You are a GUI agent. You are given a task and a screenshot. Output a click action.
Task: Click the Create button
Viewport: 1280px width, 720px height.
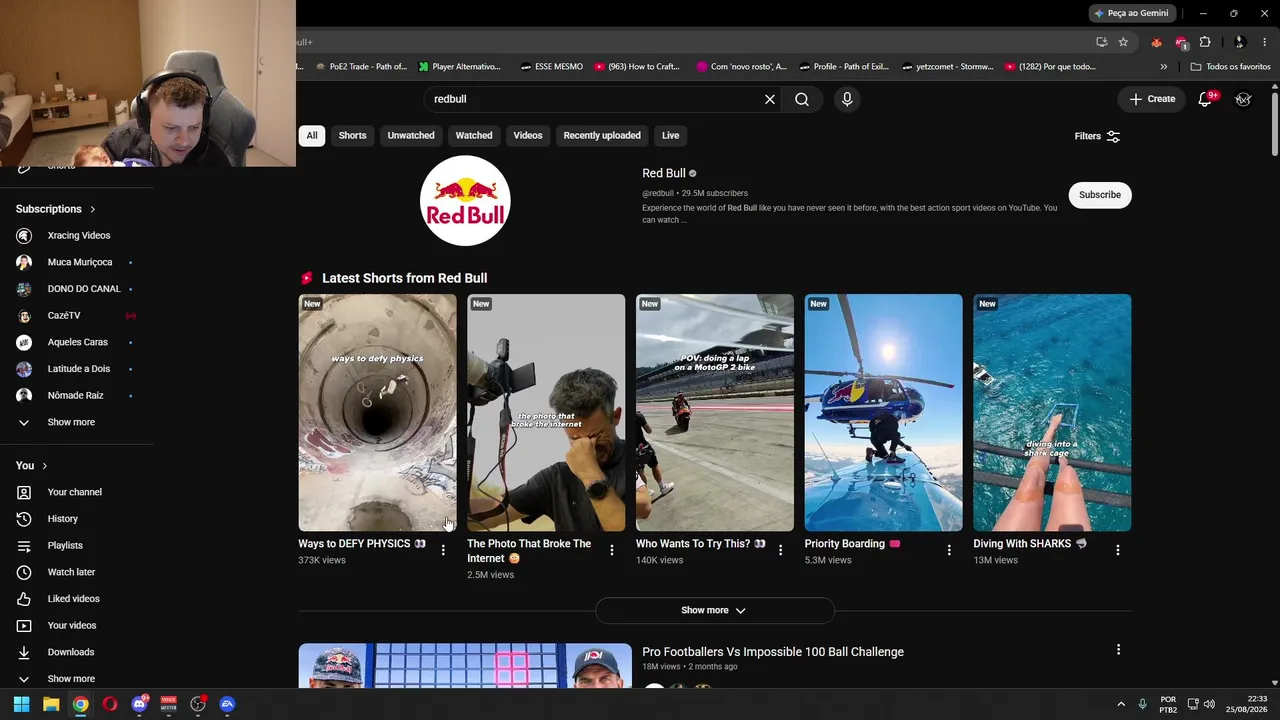pos(1152,99)
